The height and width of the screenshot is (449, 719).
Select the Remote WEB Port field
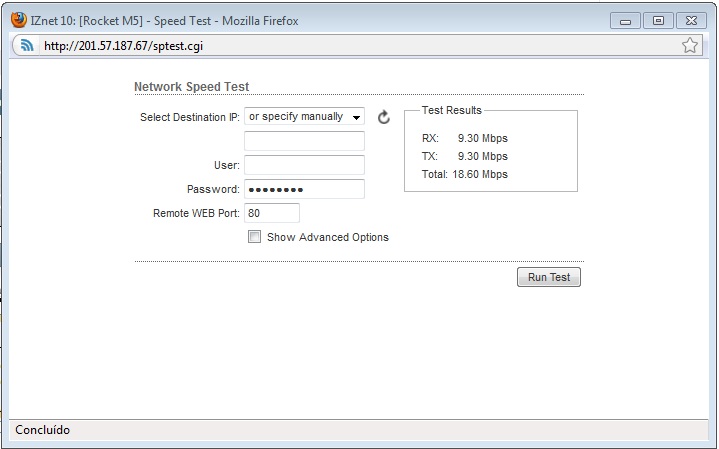[x=272, y=213]
